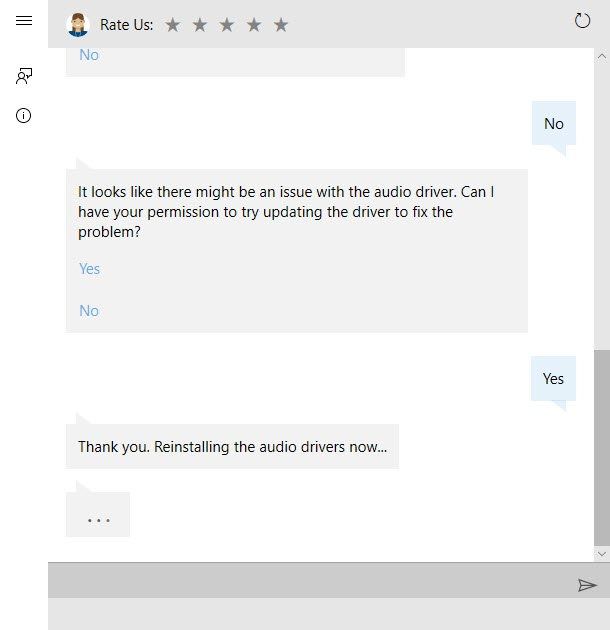The image size is (610, 630).
Task: Open the contact support agent icon
Action: 24,76
